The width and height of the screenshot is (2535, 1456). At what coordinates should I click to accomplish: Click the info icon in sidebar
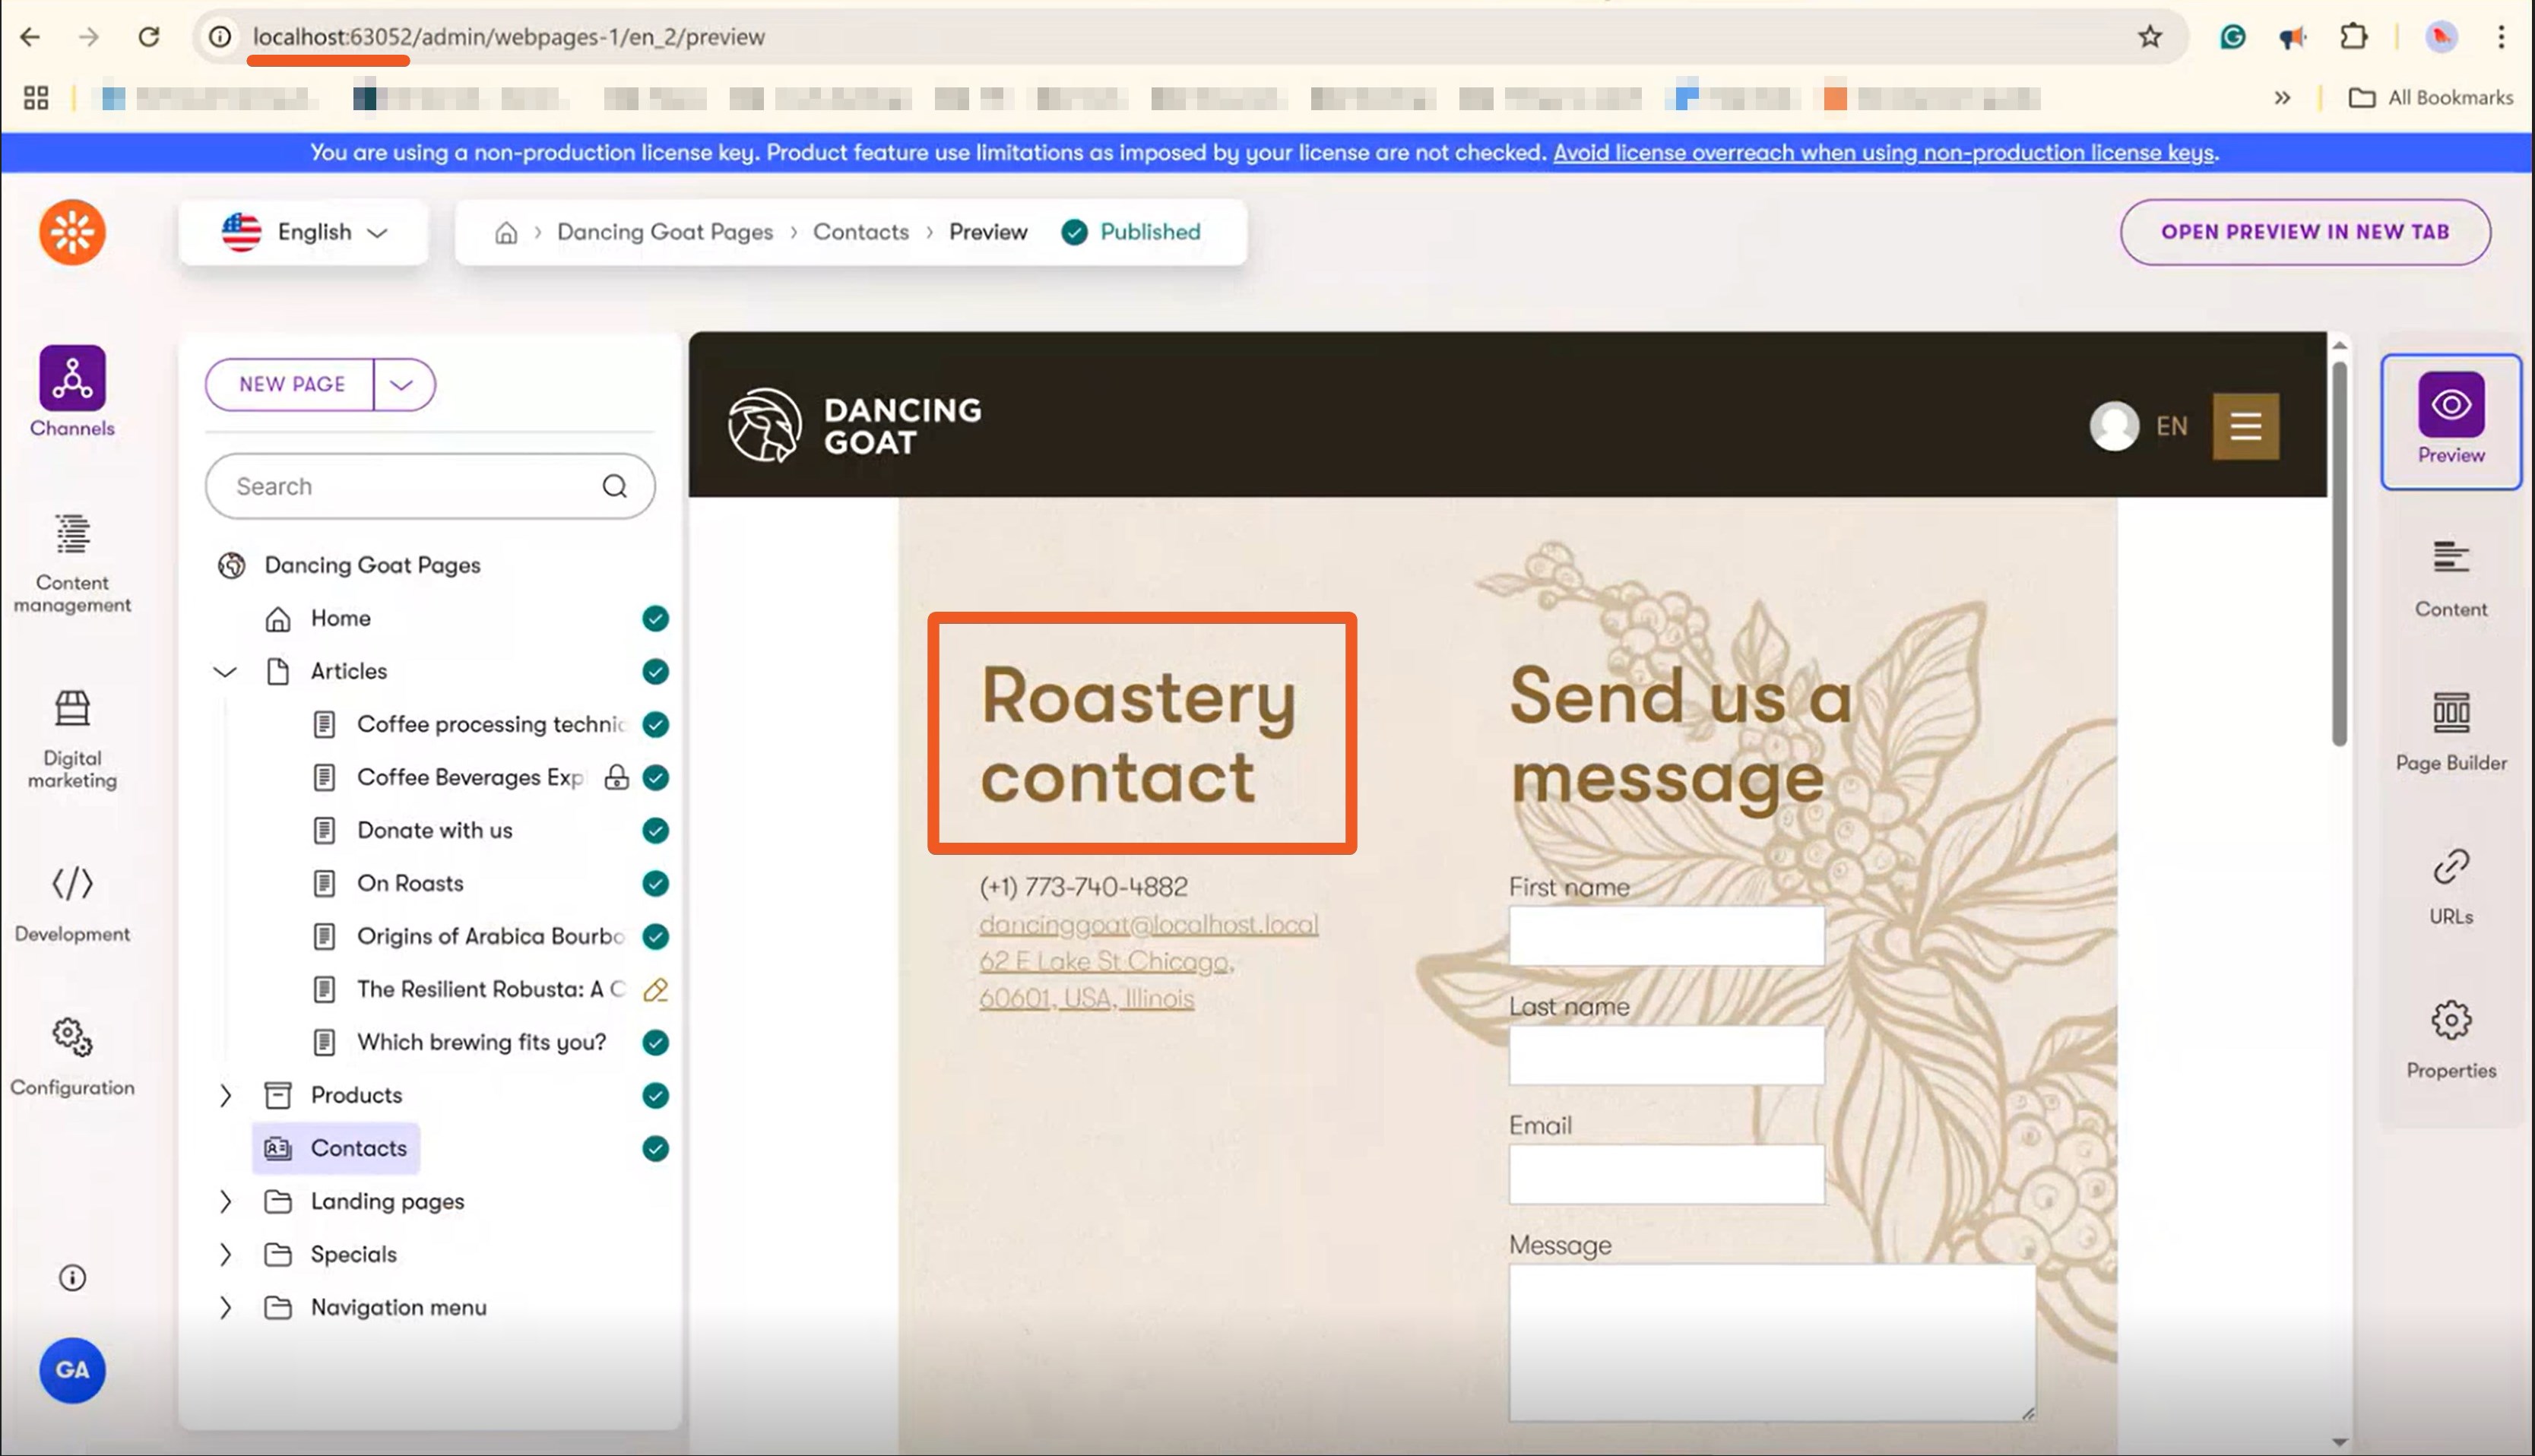point(72,1277)
